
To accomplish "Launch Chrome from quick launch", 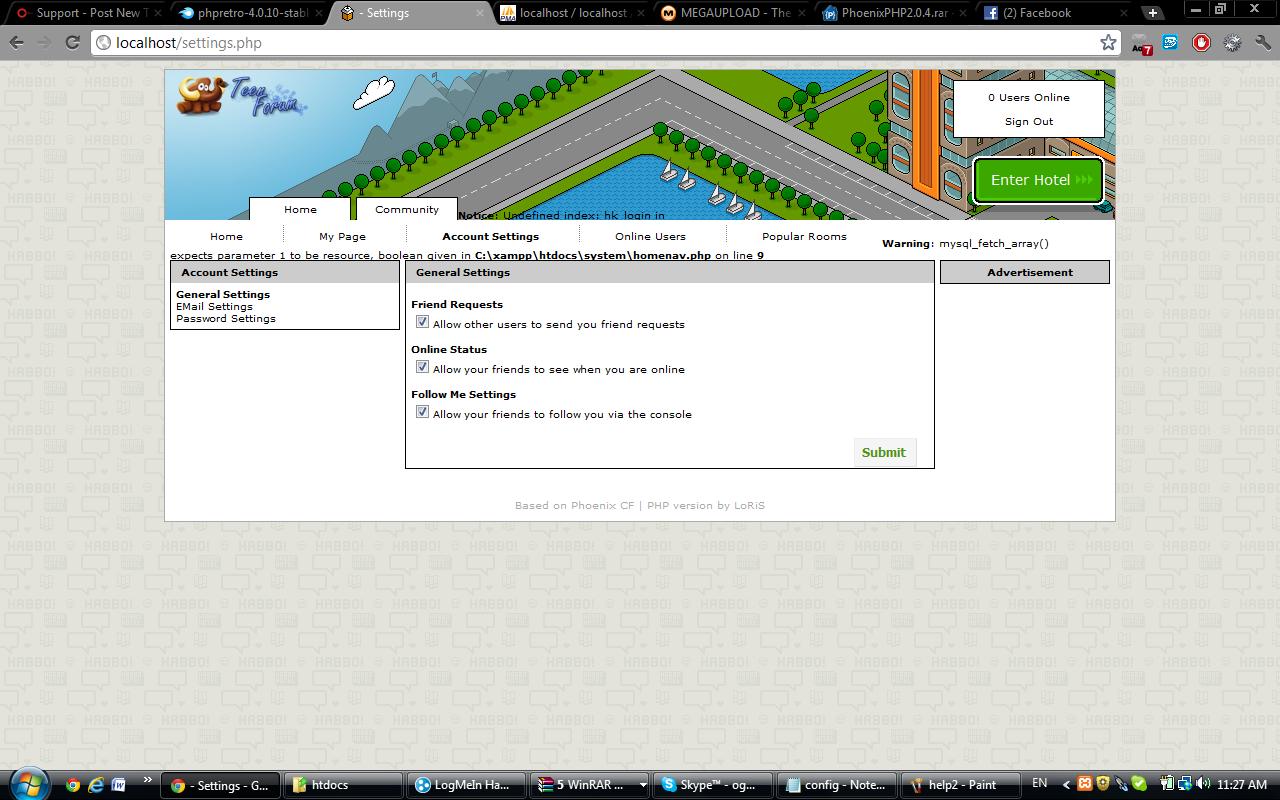I will 72,785.
